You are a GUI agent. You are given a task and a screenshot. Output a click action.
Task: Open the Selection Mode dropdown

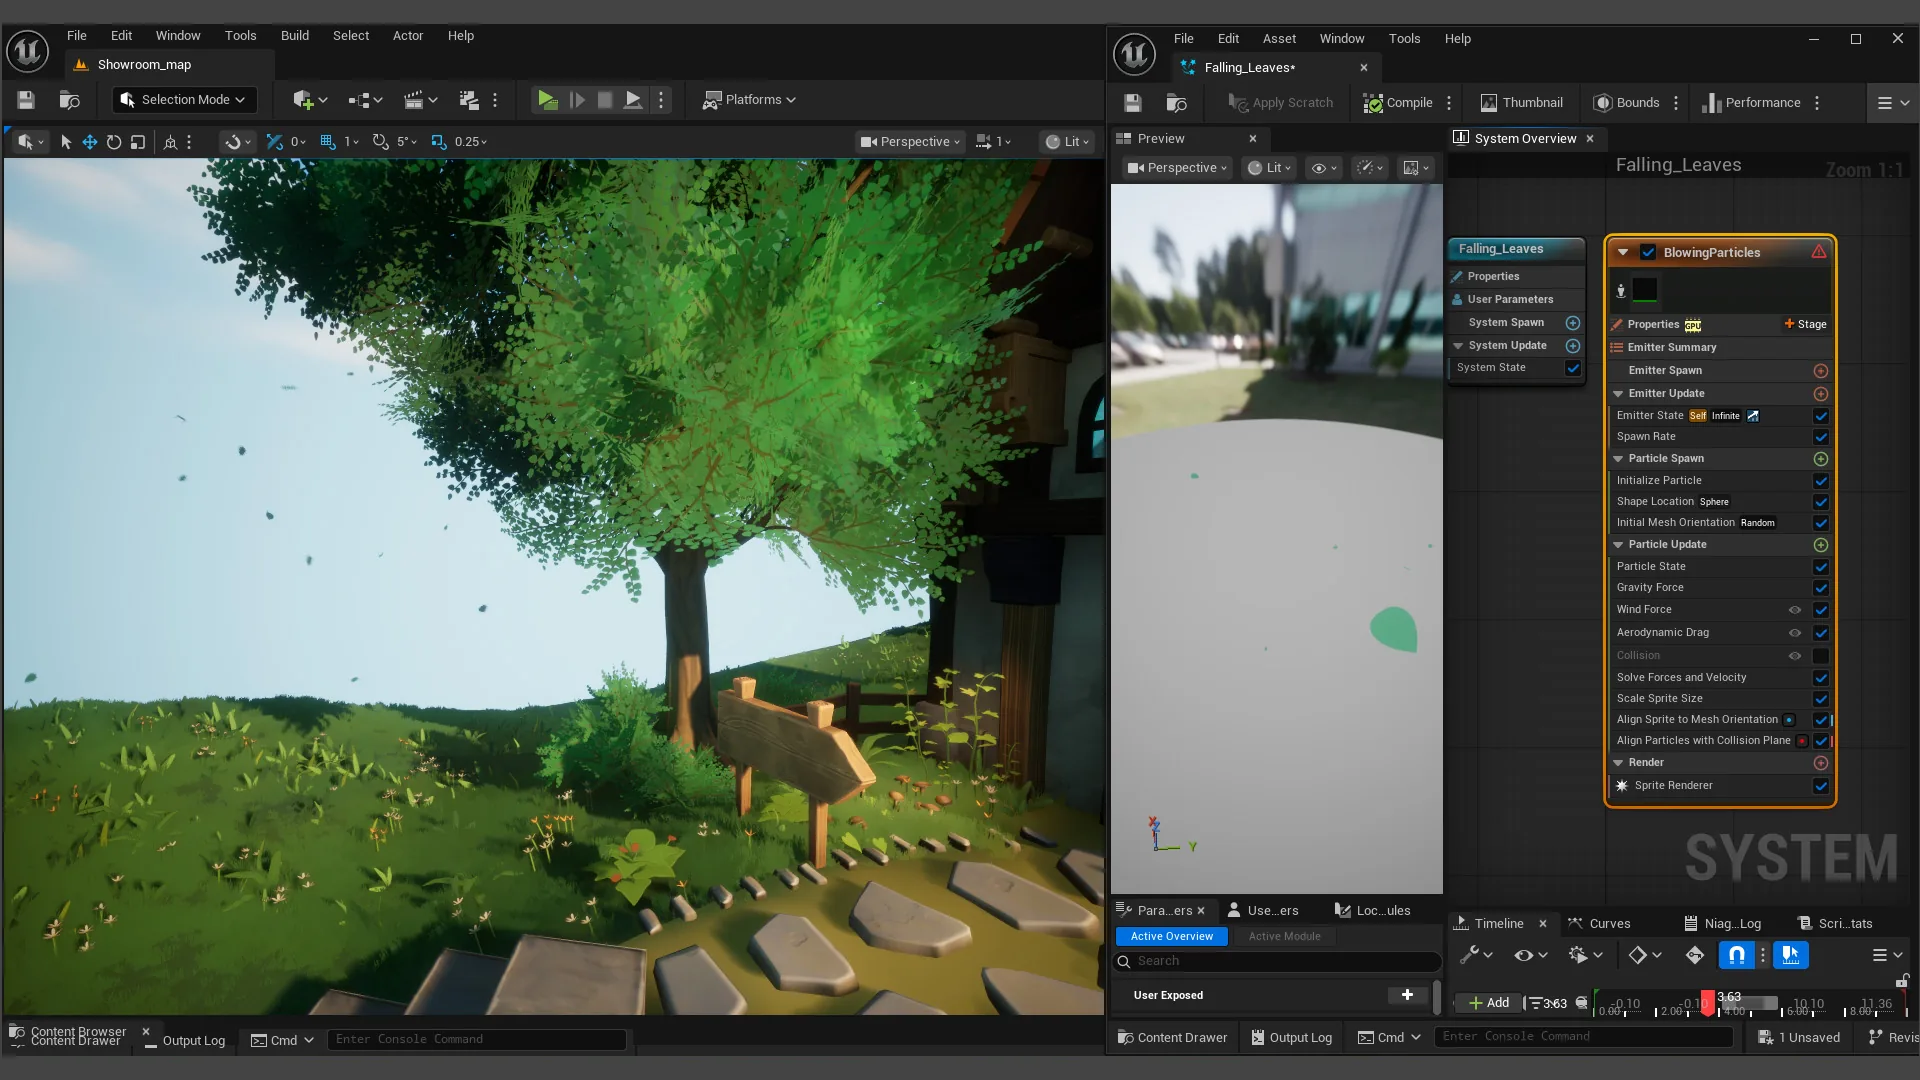[x=183, y=100]
